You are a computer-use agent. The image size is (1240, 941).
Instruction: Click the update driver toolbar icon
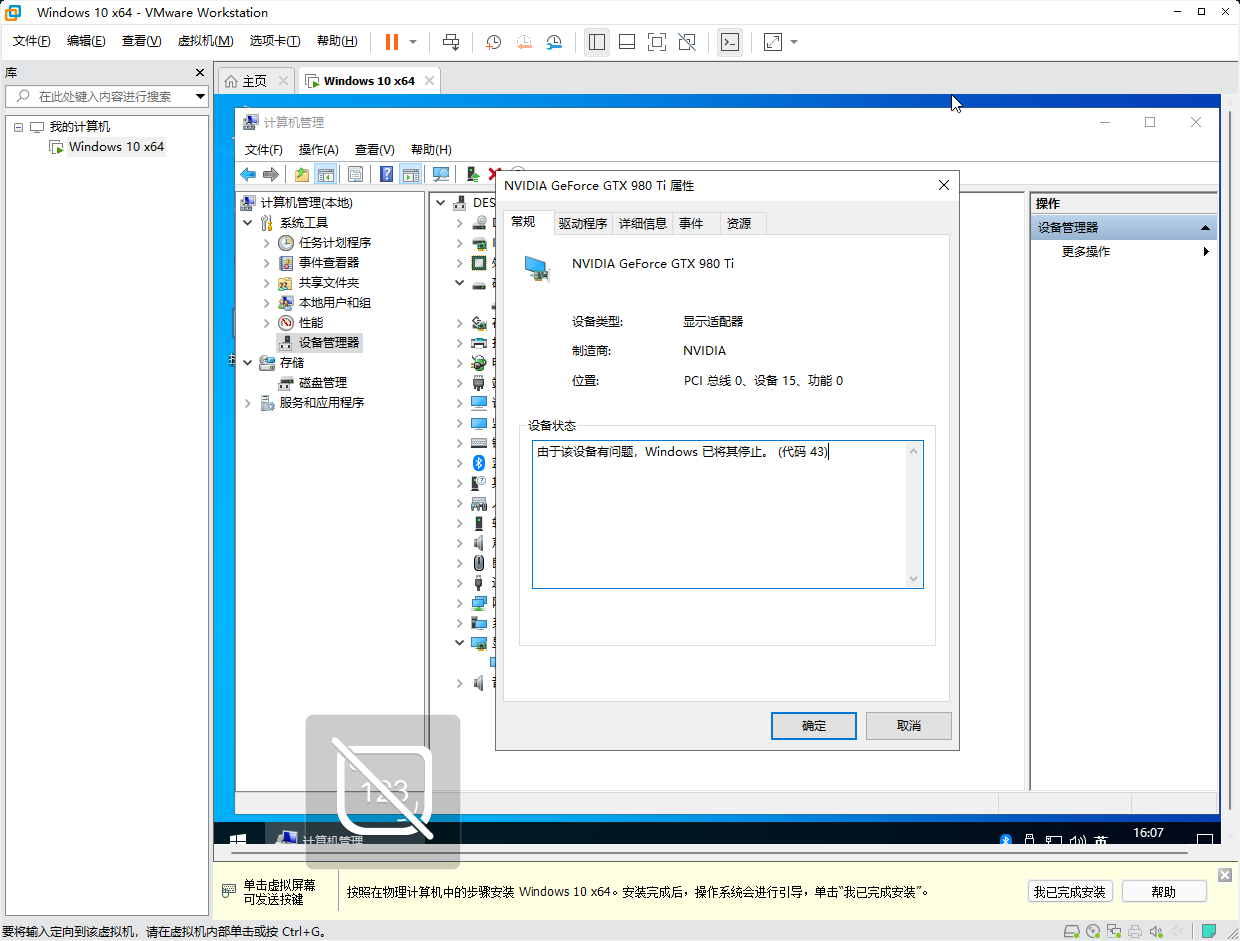click(x=473, y=174)
